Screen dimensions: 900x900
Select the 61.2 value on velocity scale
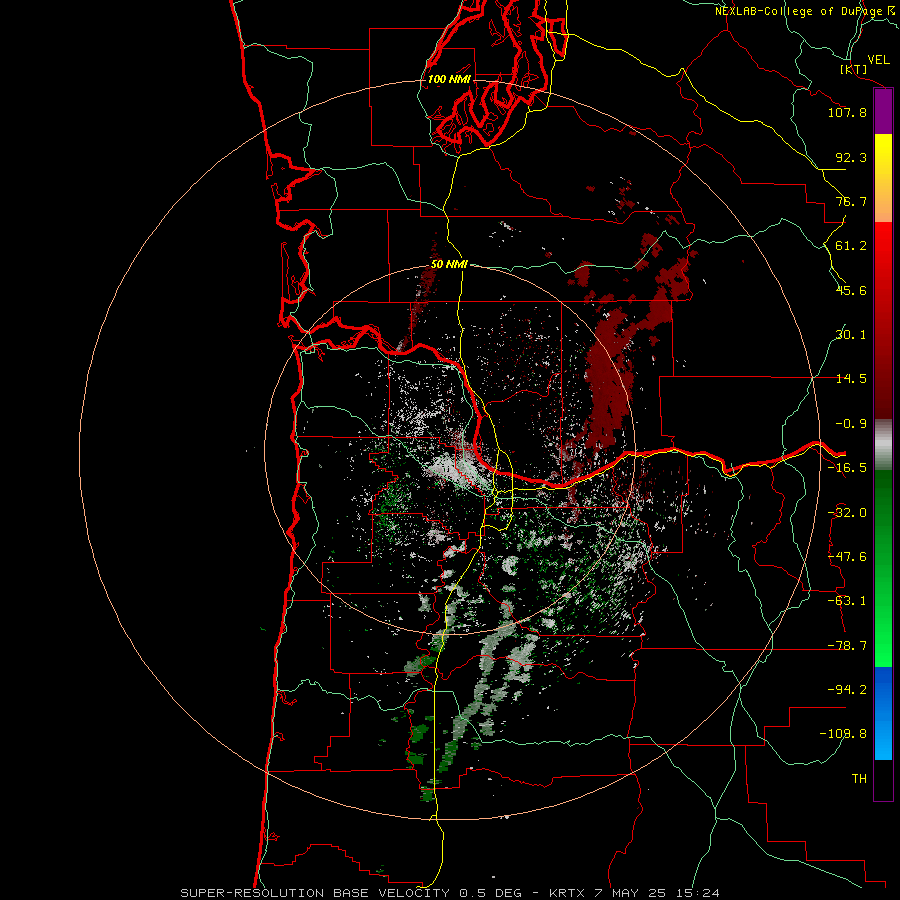click(851, 246)
